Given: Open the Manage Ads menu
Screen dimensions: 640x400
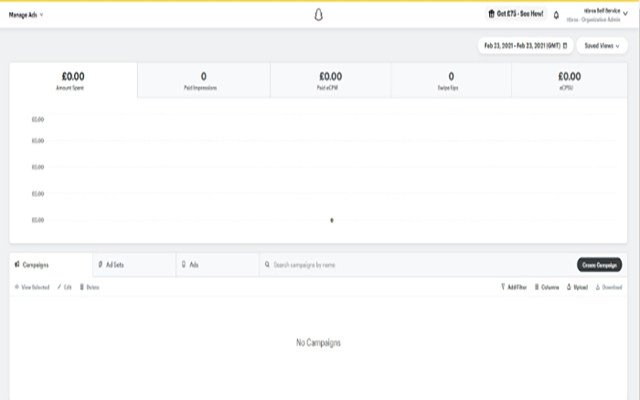Looking at the screenshot, I should coord(26,15).
